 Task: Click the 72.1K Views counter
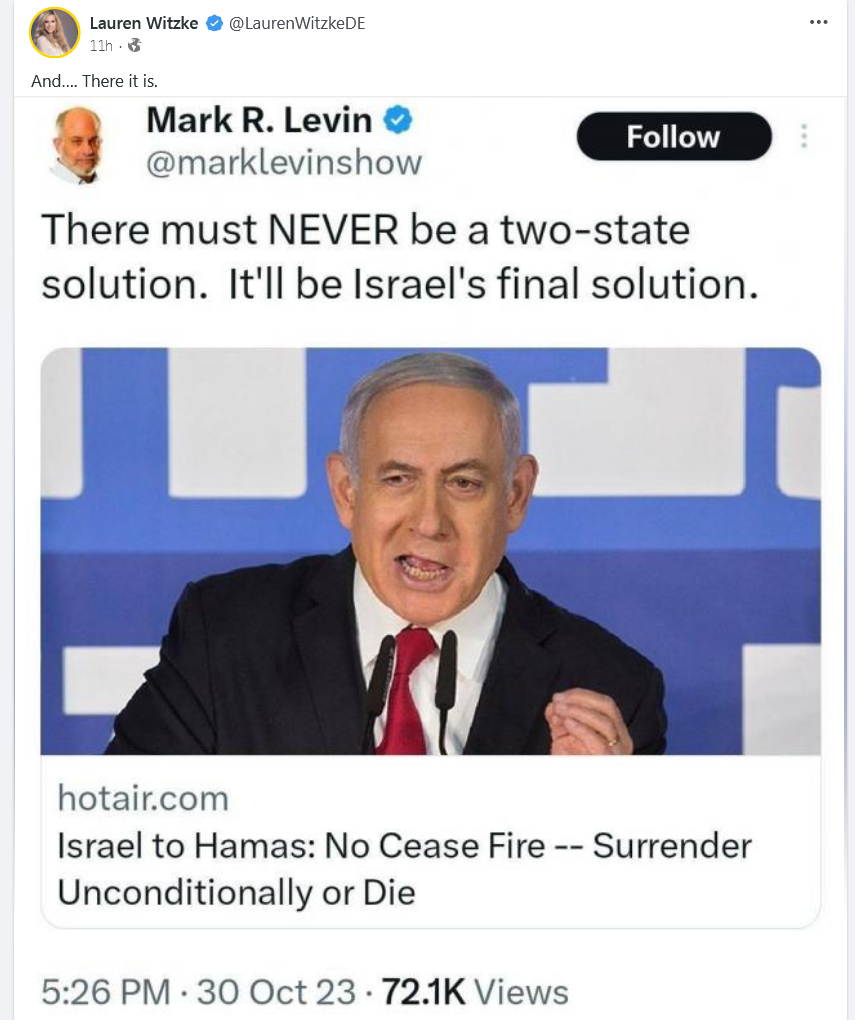(475, 992)
